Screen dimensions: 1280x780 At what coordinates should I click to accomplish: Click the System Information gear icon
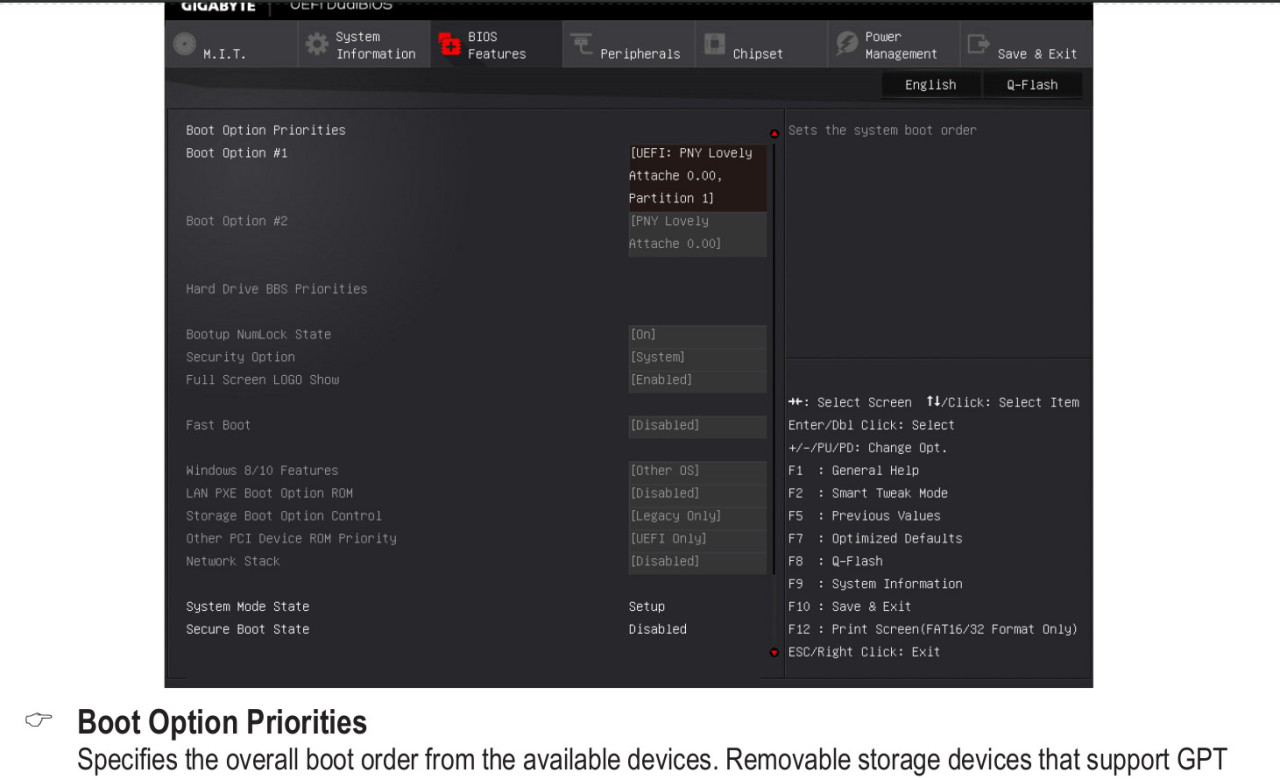tap(316, 45)
